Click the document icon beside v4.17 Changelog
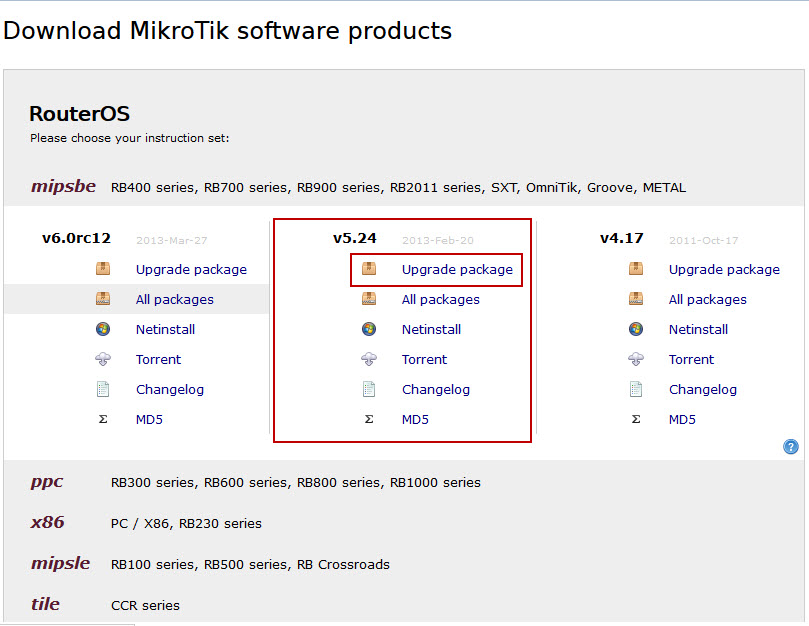 (636, 389)
